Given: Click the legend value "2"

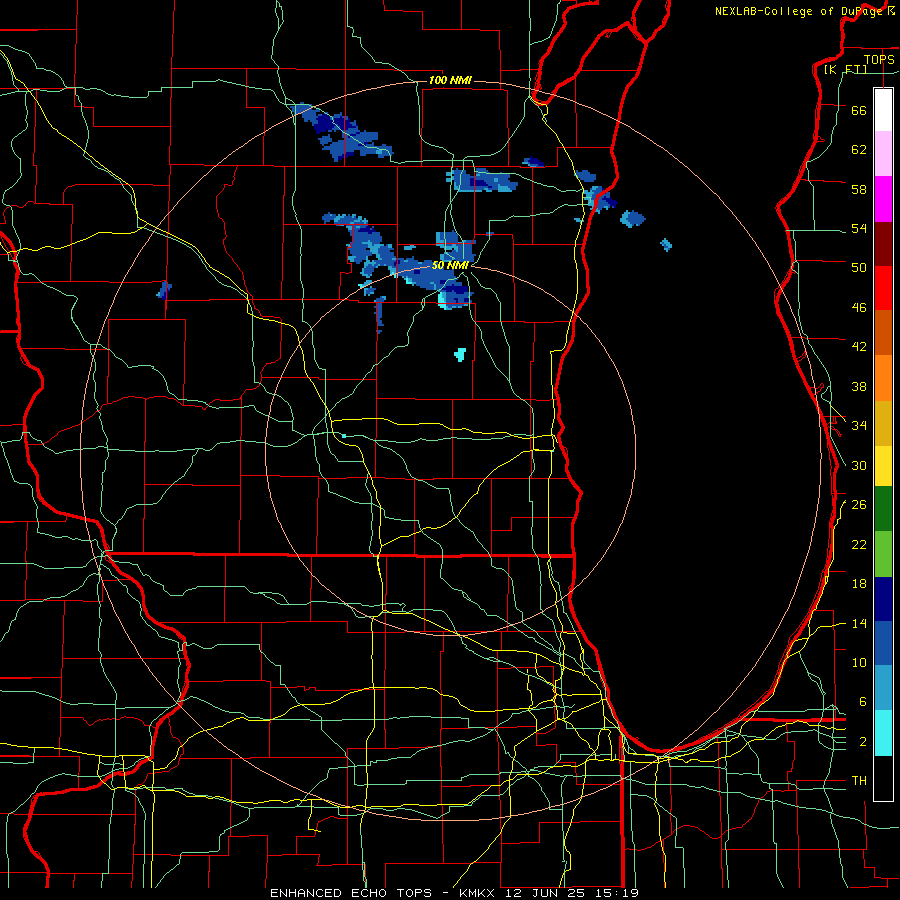Looking at the screenshot, I should pyautogui.click(x=863, y=742).
